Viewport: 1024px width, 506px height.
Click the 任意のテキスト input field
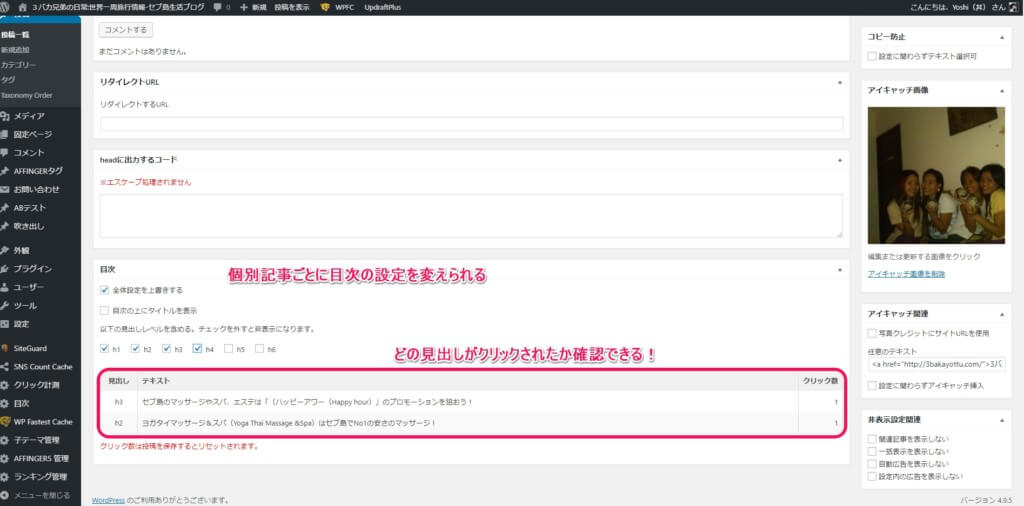coord(936,364)
